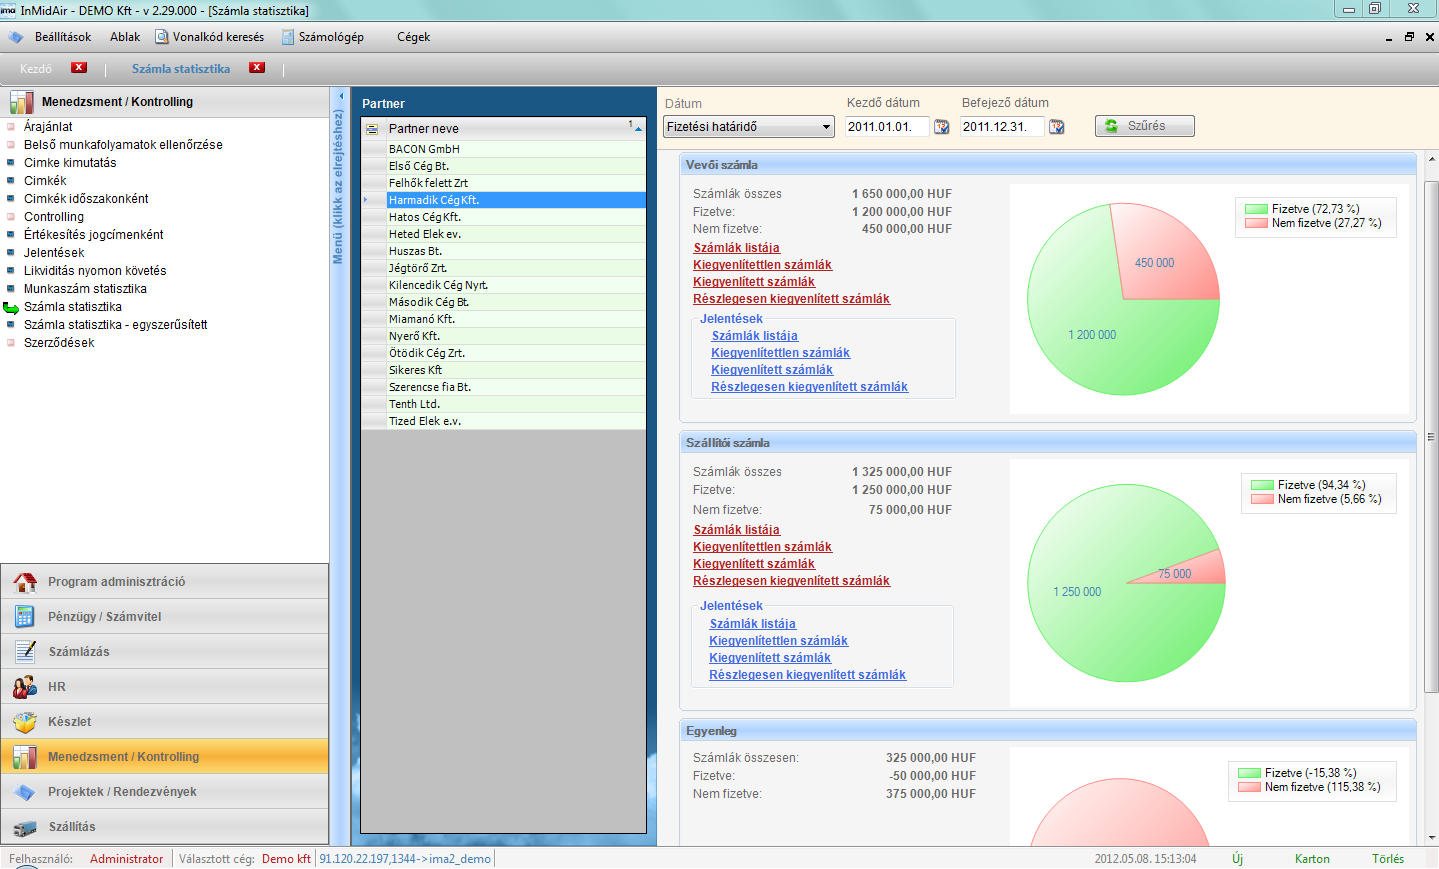Open Szerződések in the tree
This screenshot has height=869, width=1439.
59,343
